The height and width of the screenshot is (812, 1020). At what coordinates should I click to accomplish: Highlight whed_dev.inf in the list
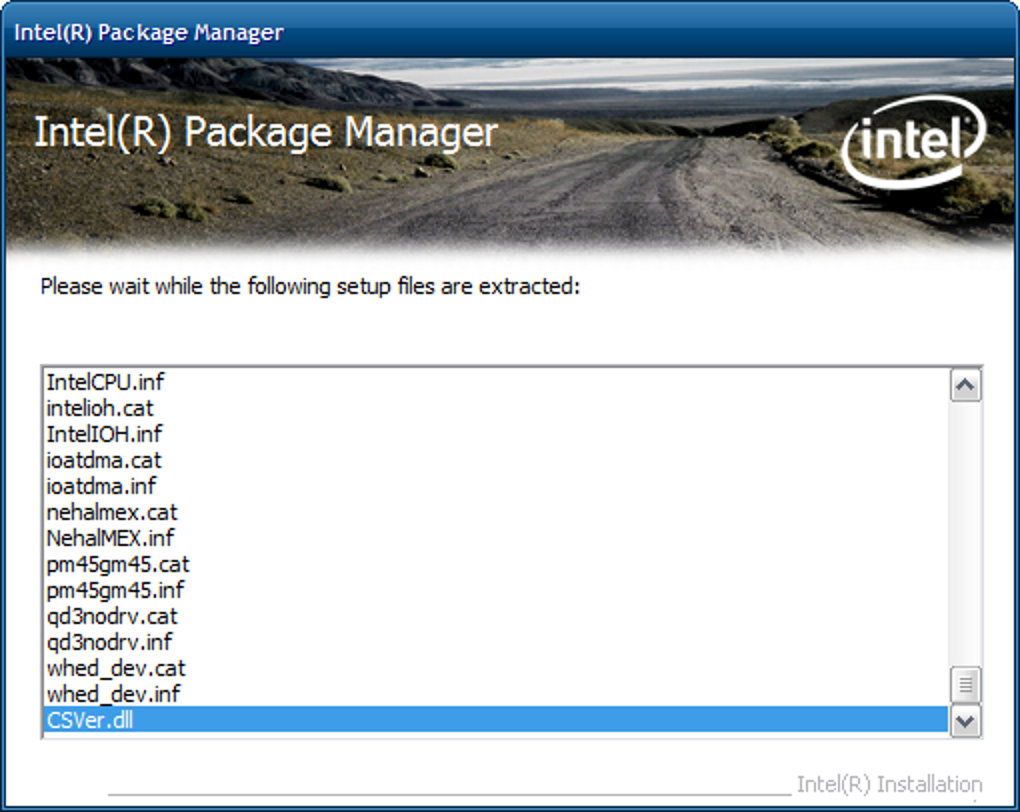tap(113, 694)
